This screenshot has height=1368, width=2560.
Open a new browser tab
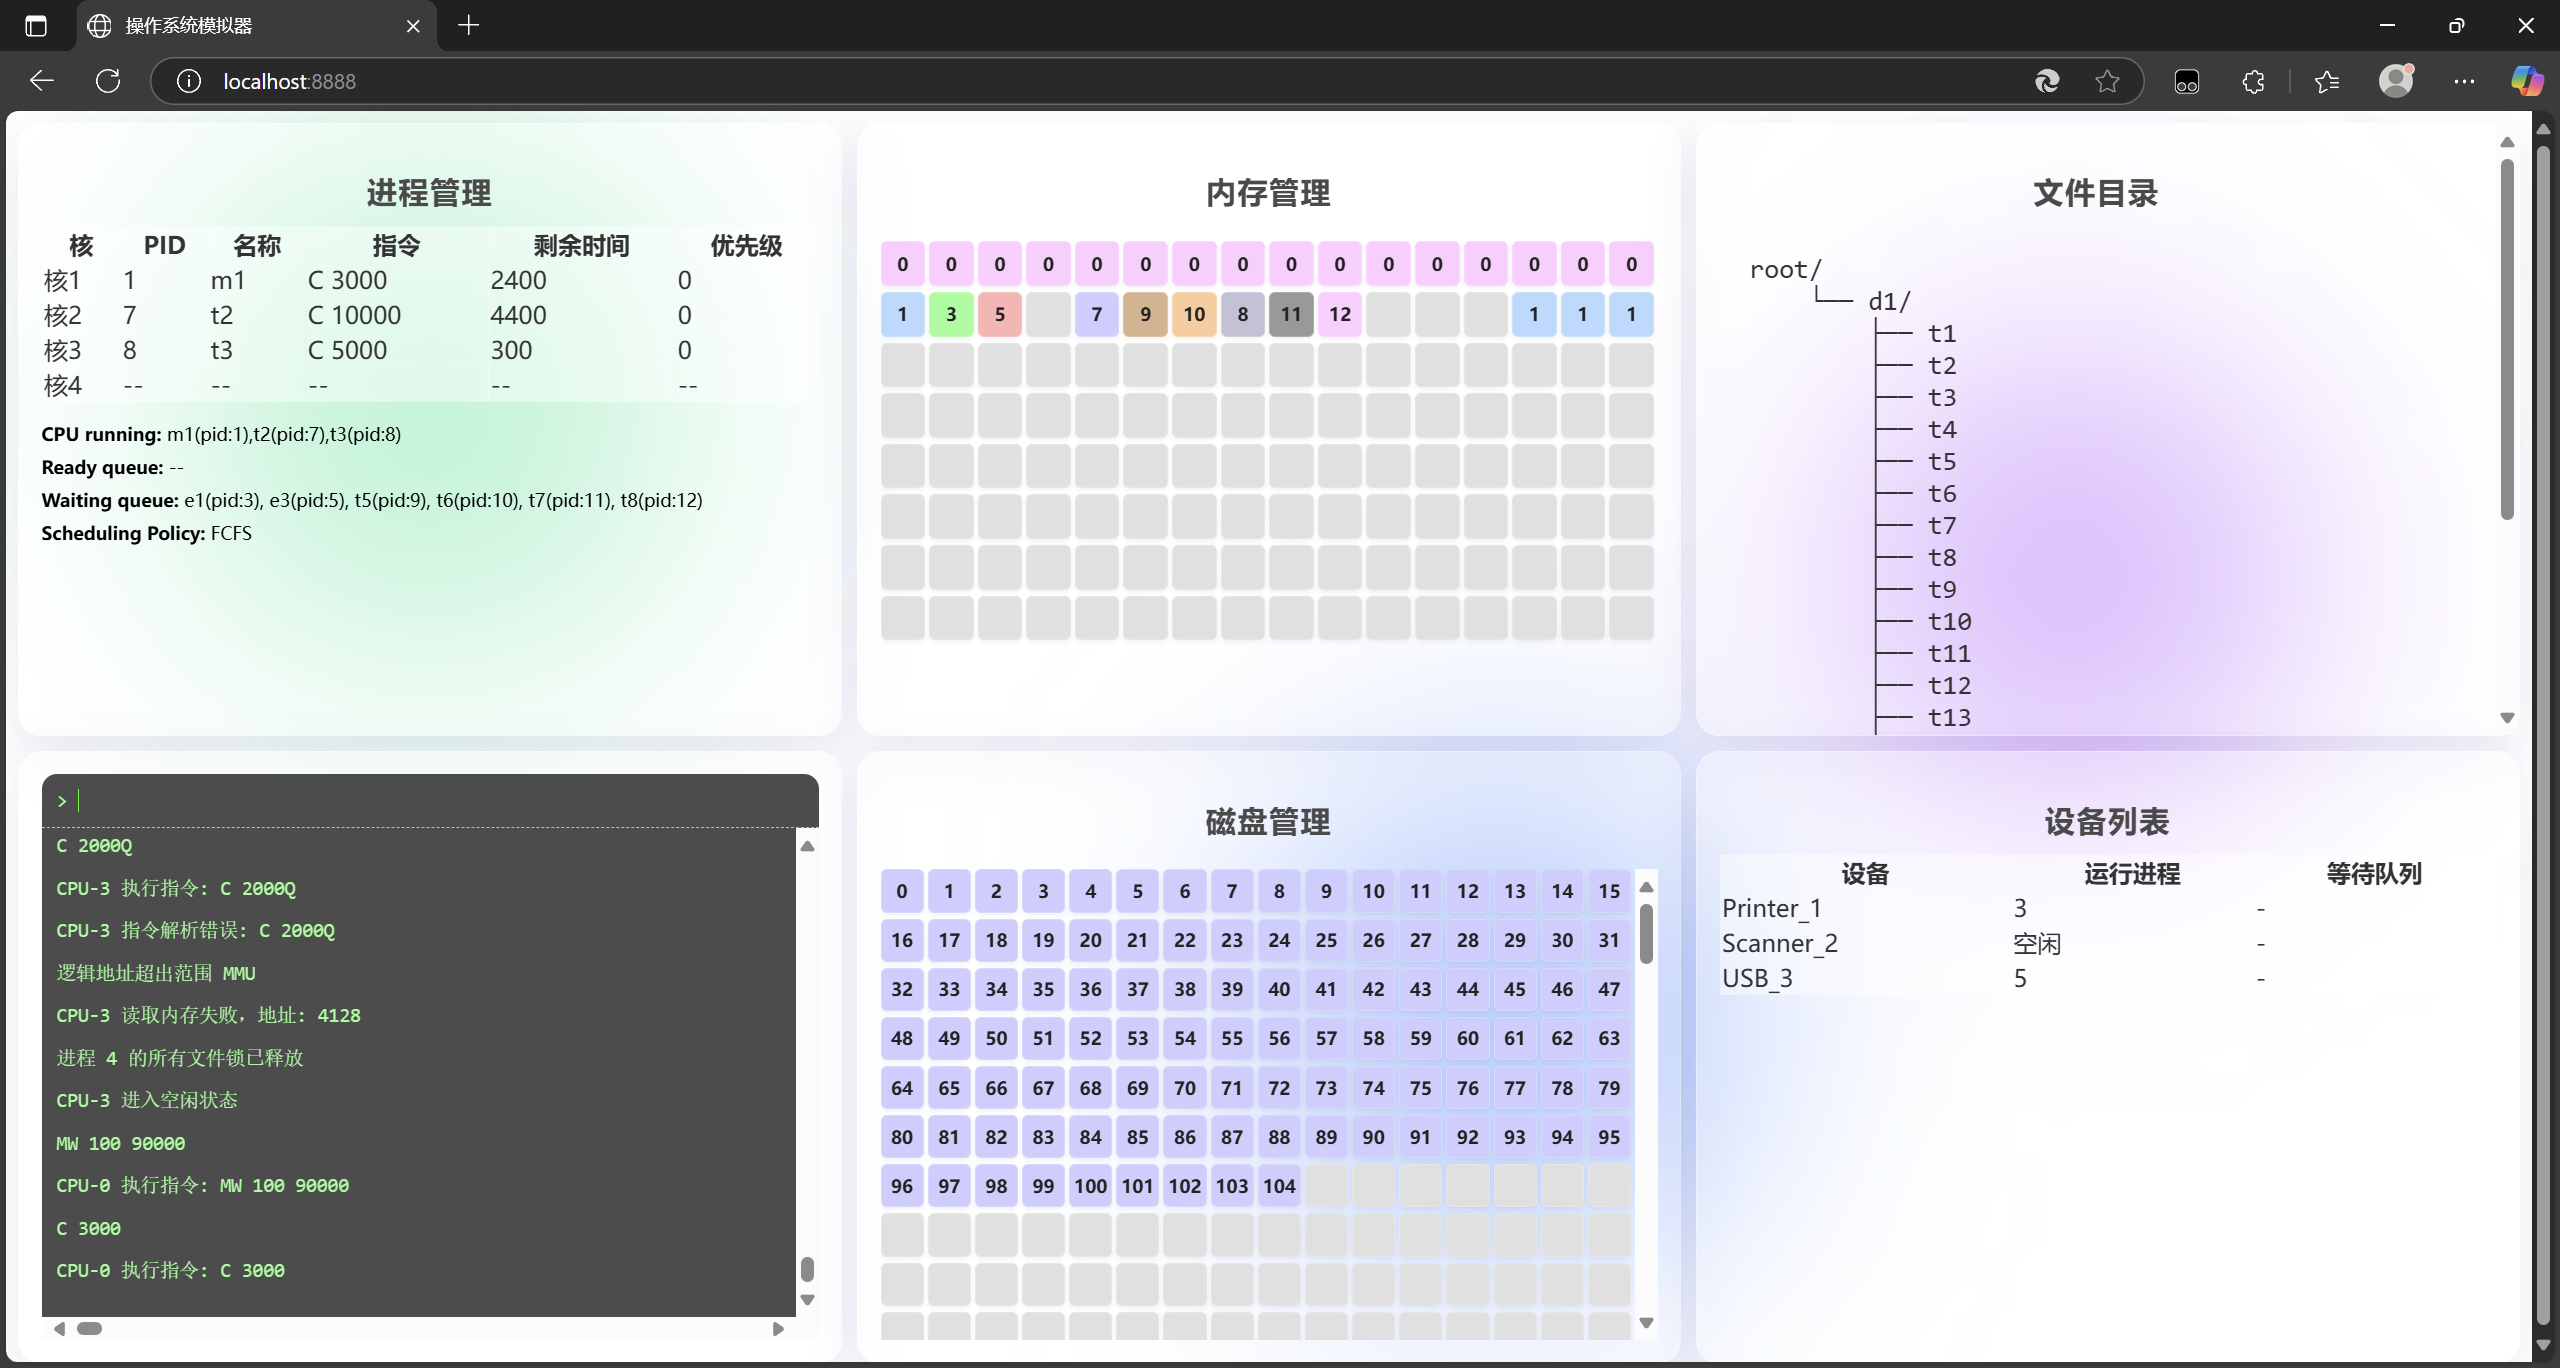[469, 26]
